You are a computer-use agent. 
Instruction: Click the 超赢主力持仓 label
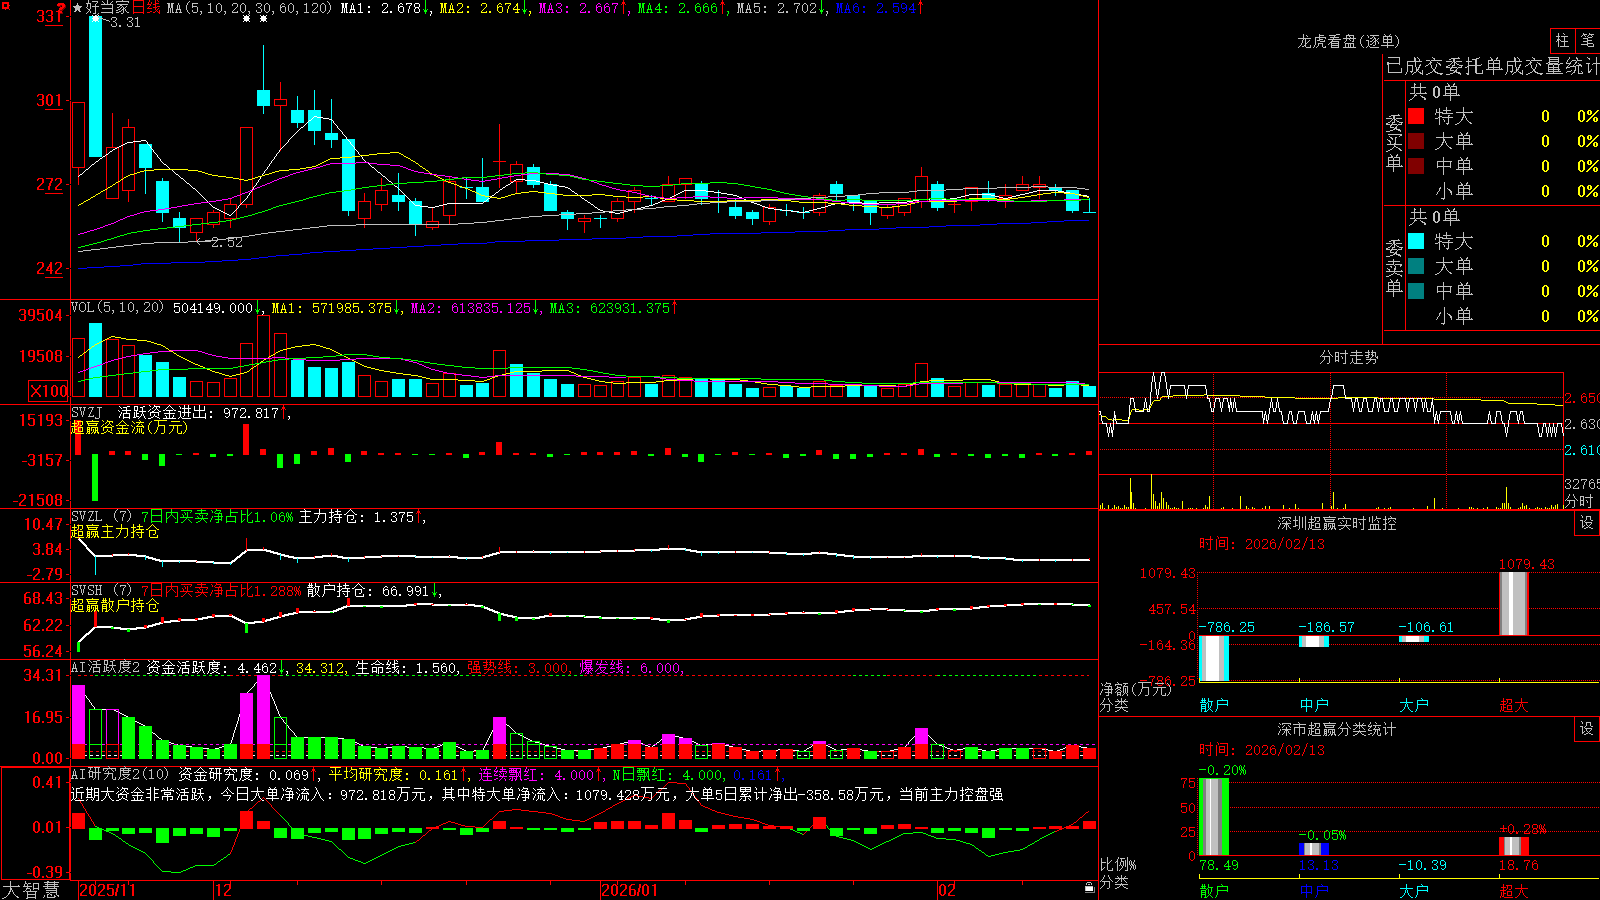[x=115, y=532]
